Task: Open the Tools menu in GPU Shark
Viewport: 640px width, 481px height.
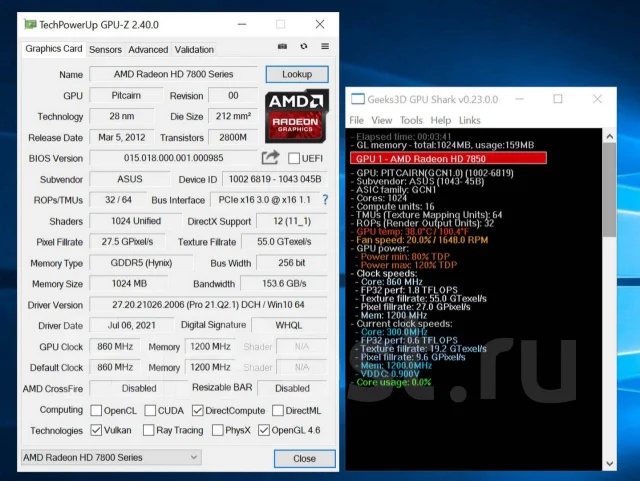Action: click(x=411, y=120)
